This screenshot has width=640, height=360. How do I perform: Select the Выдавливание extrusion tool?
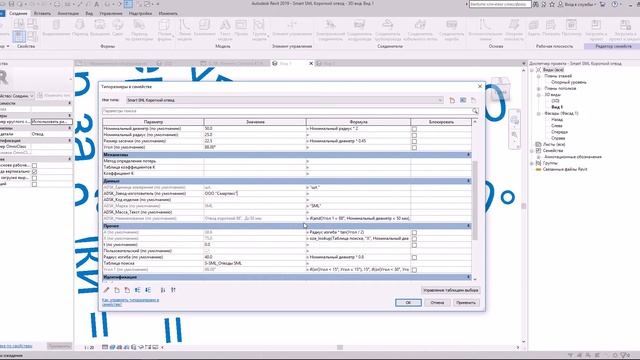coord(56,28)
